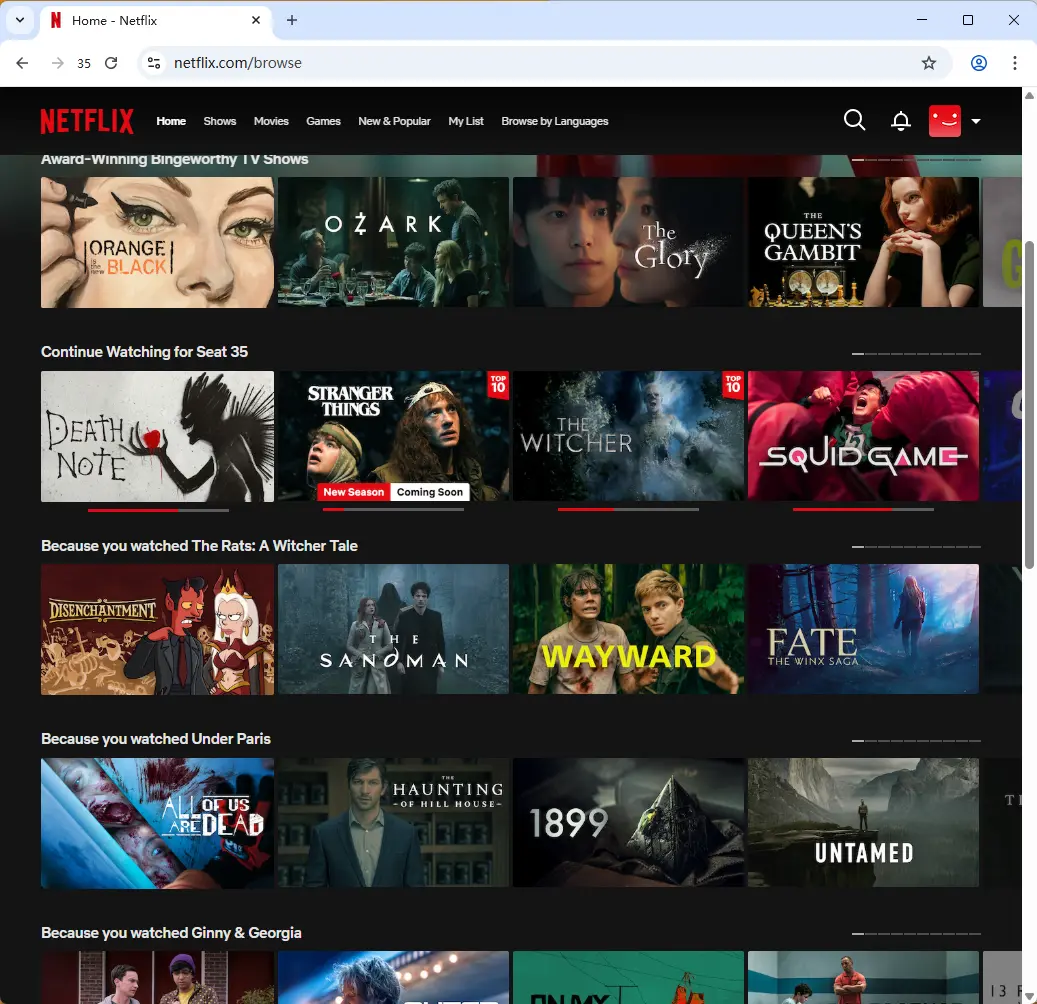
Task: Click the Squid Game watch progress bar
Action: coord(862,508)
